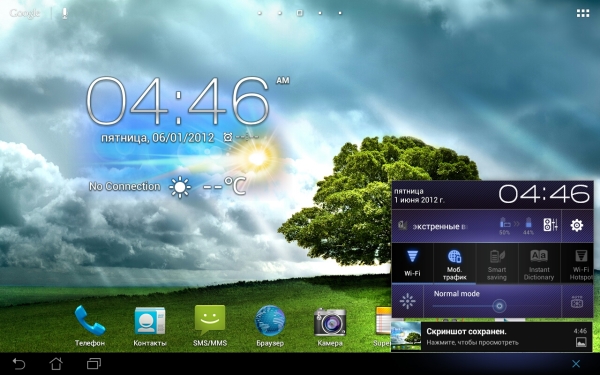The height and width of the screenshot is (375, 600).
Task: Open the Скриншот сохранен notification
Action: (x=491, y=336)
